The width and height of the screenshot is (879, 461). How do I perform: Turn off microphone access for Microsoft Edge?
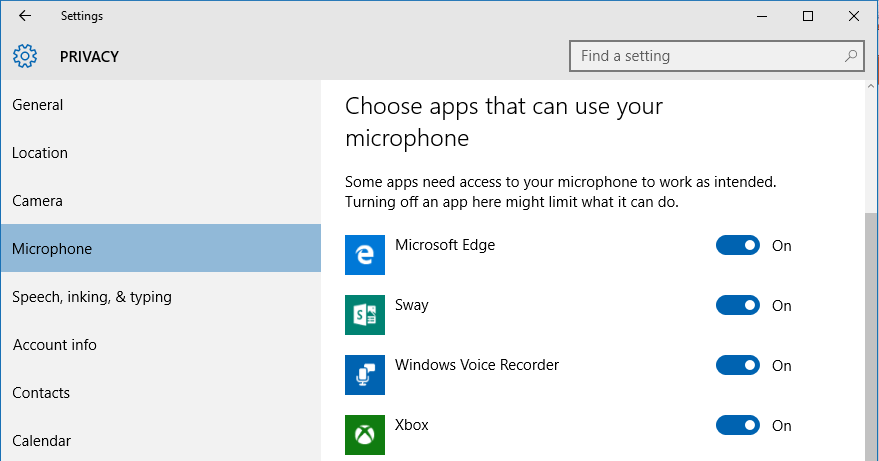[x=738, y=245]
